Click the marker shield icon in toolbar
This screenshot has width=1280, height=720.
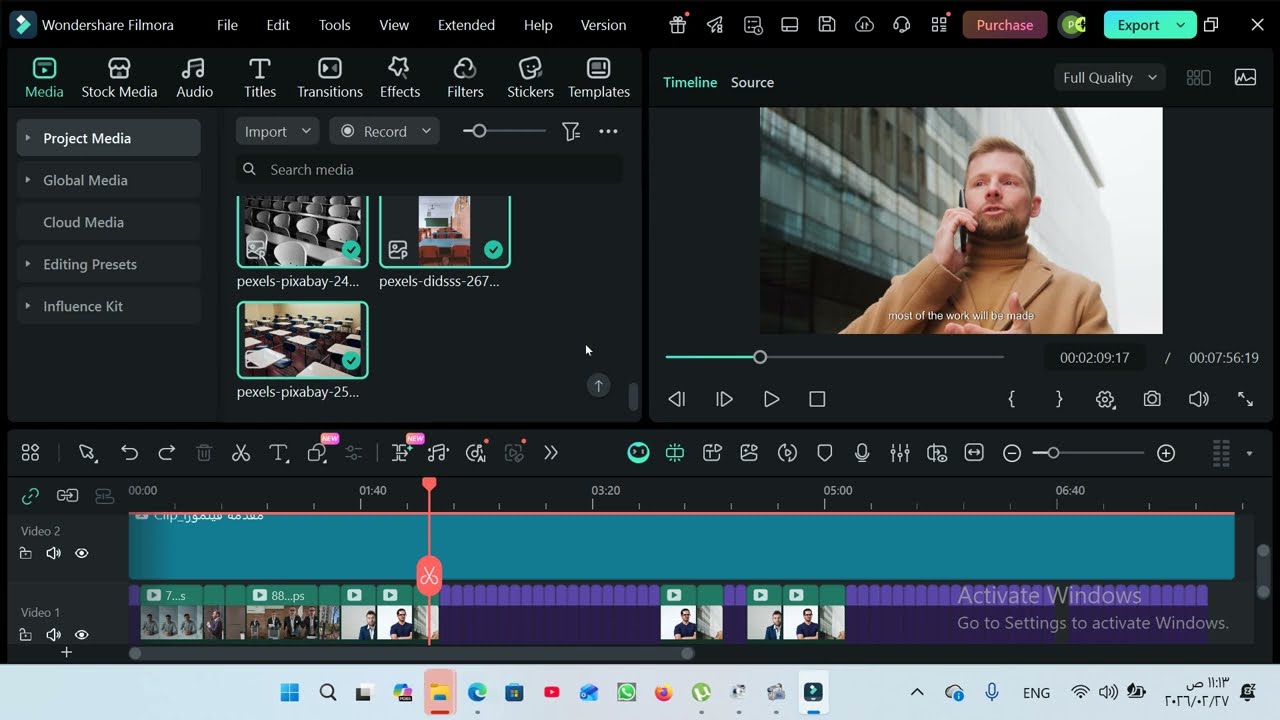click(x=825, y=453)
